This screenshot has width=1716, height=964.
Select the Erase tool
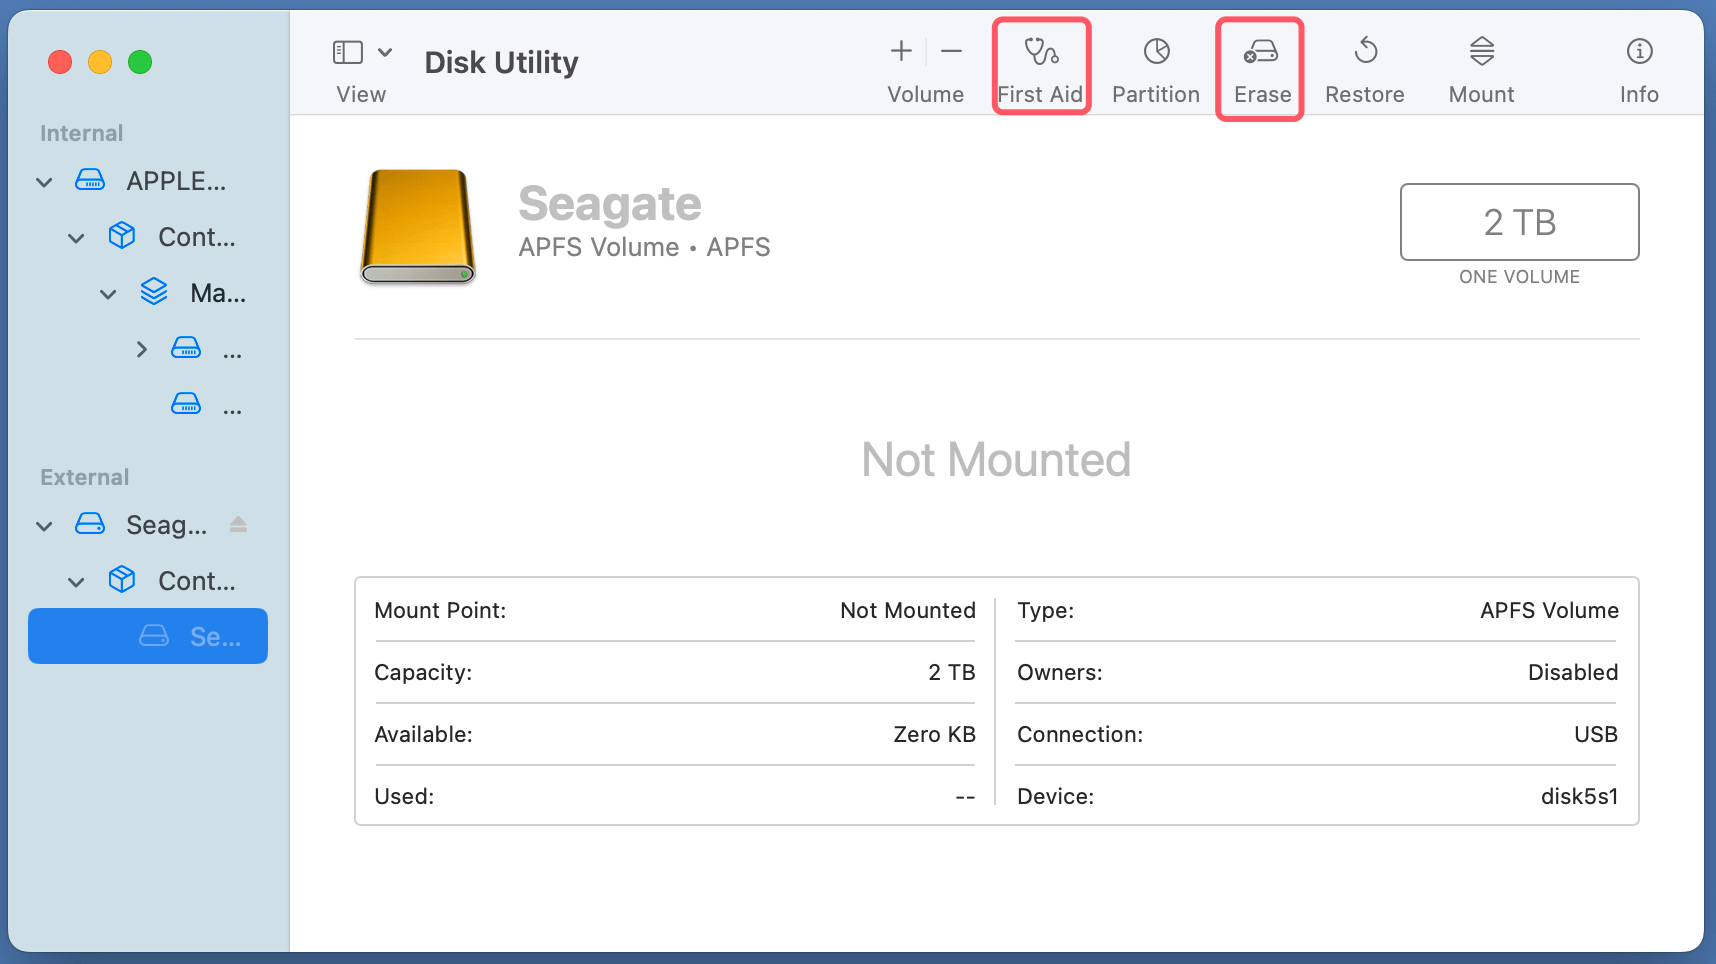[x=1259, y=64]
